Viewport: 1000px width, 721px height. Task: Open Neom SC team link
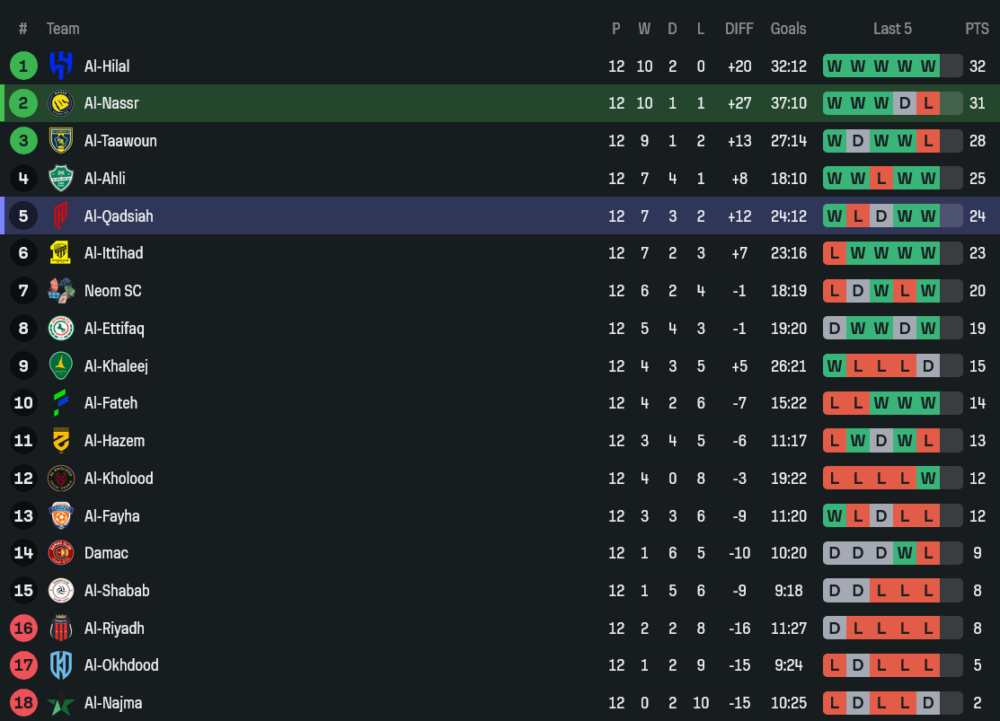(x=112, y=291)
